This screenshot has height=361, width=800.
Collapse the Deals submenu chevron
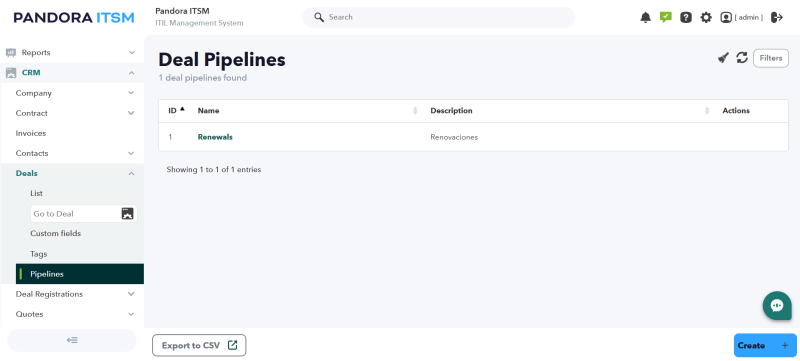tap(131, 173)
